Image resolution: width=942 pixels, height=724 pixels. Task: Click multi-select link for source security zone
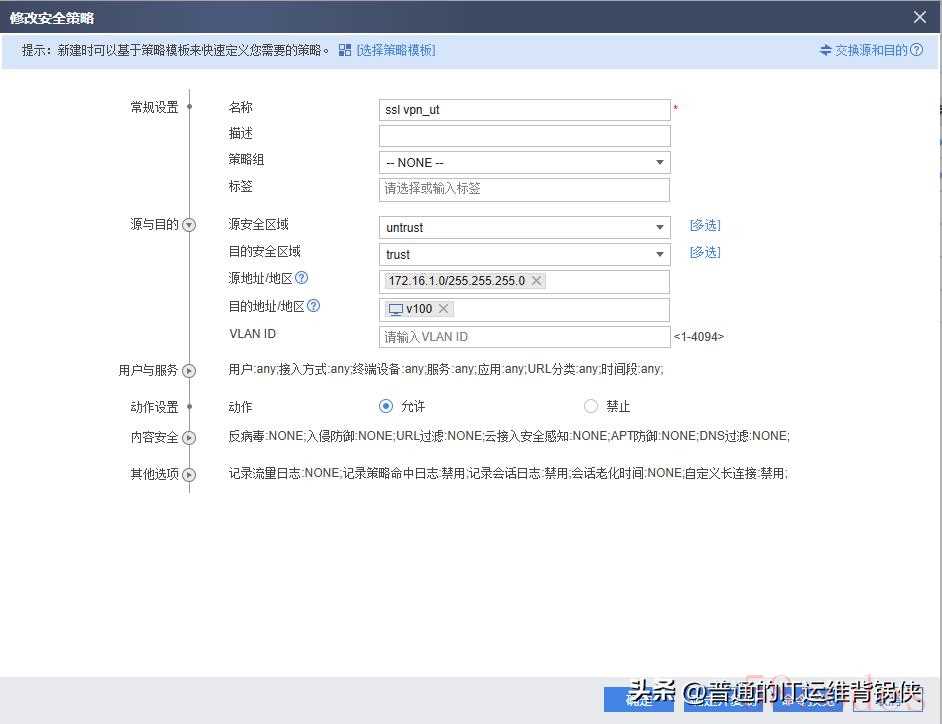coord(704,226)
